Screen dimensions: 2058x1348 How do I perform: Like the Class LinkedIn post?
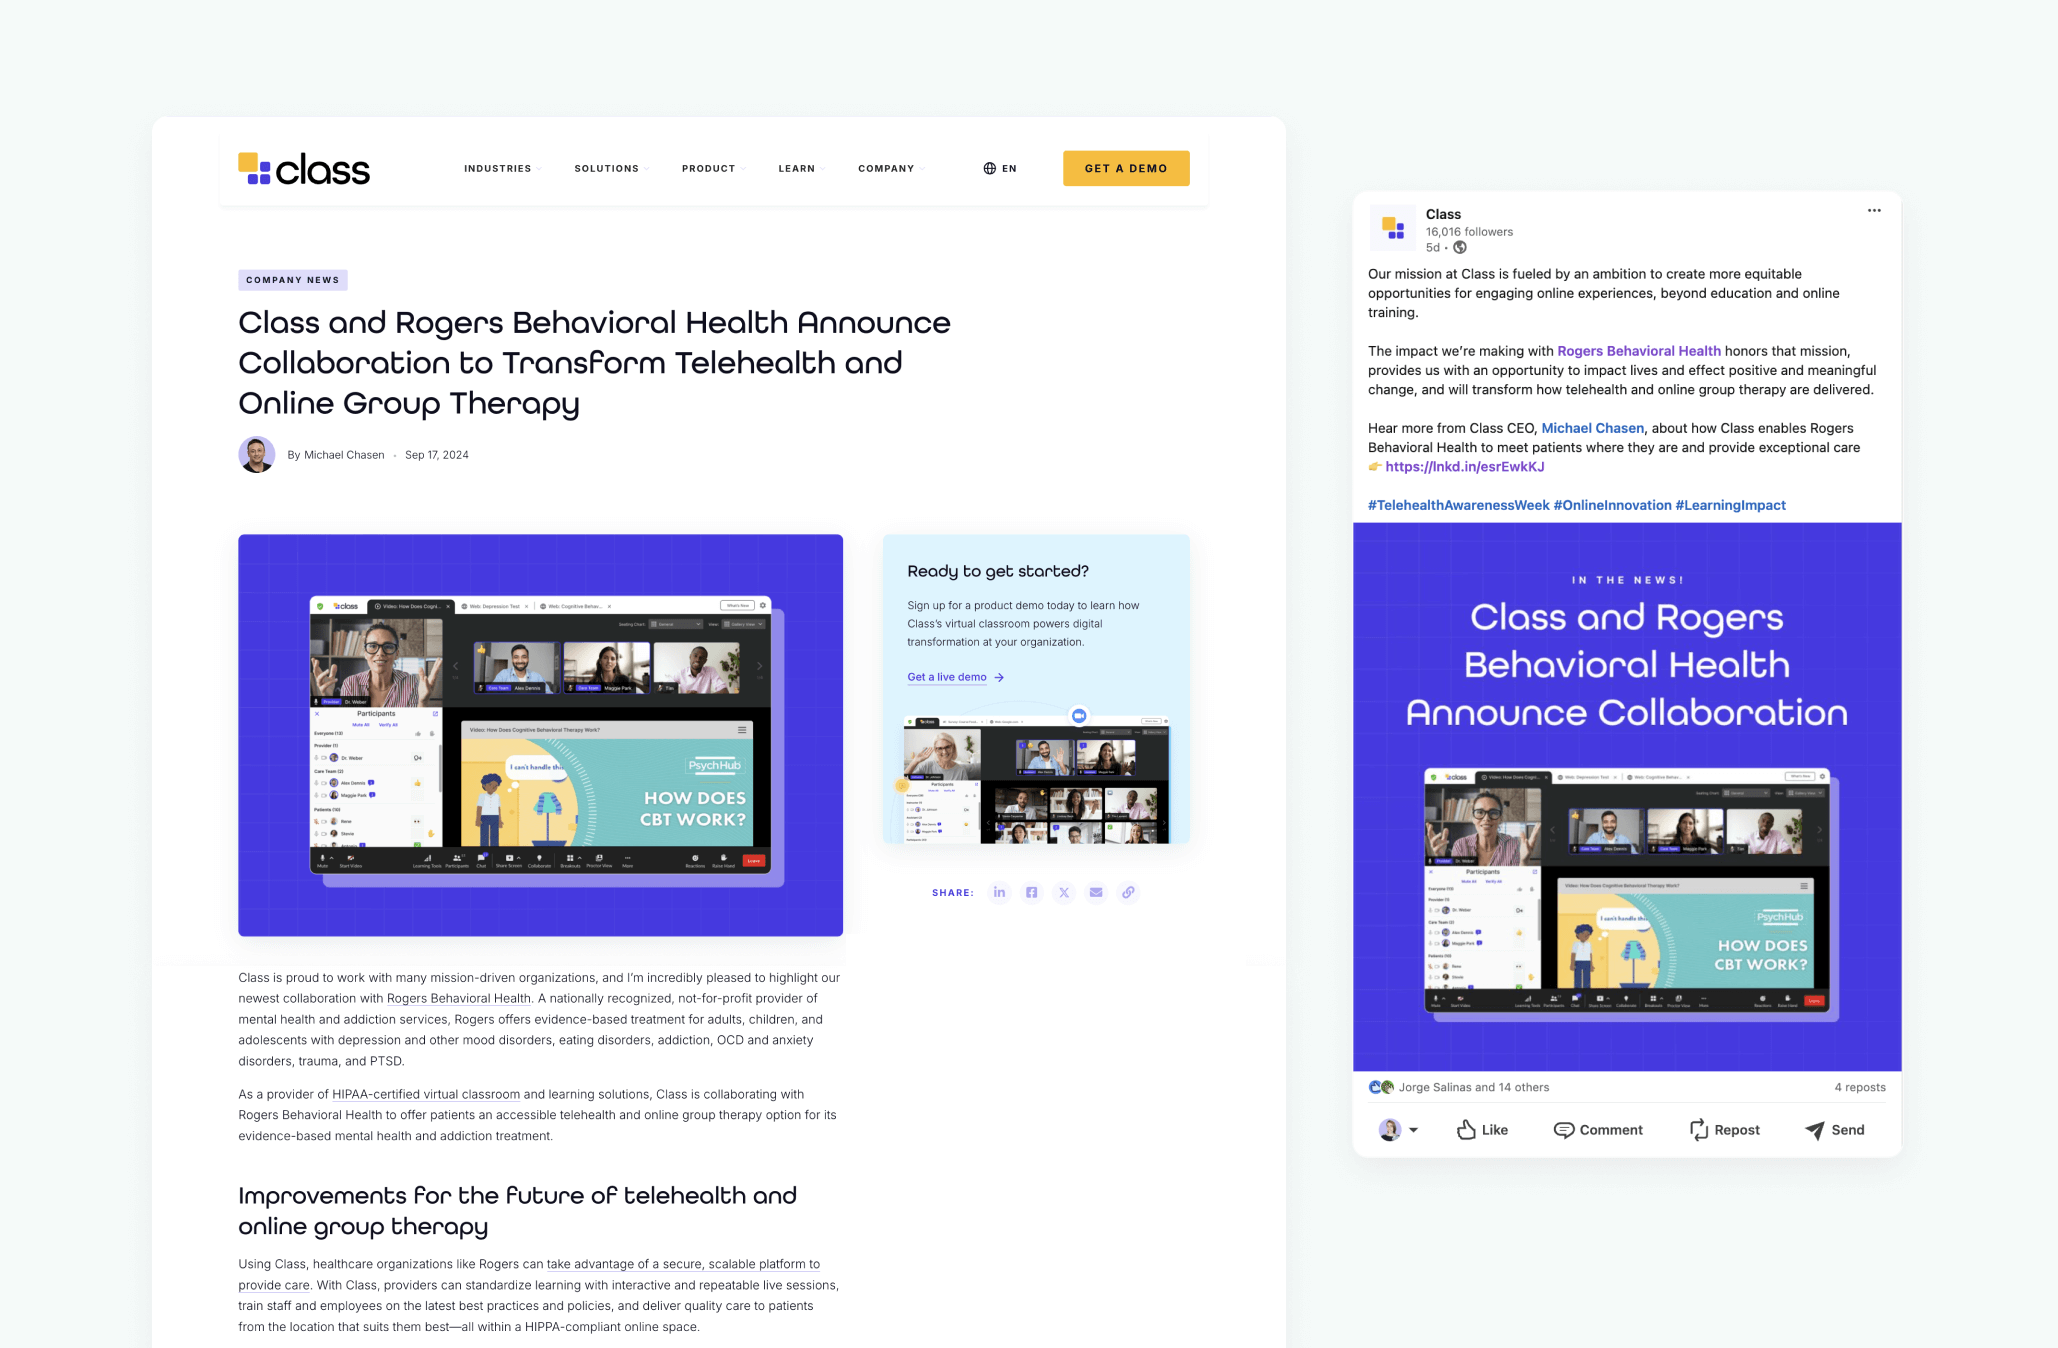tap(1482, 1130)
